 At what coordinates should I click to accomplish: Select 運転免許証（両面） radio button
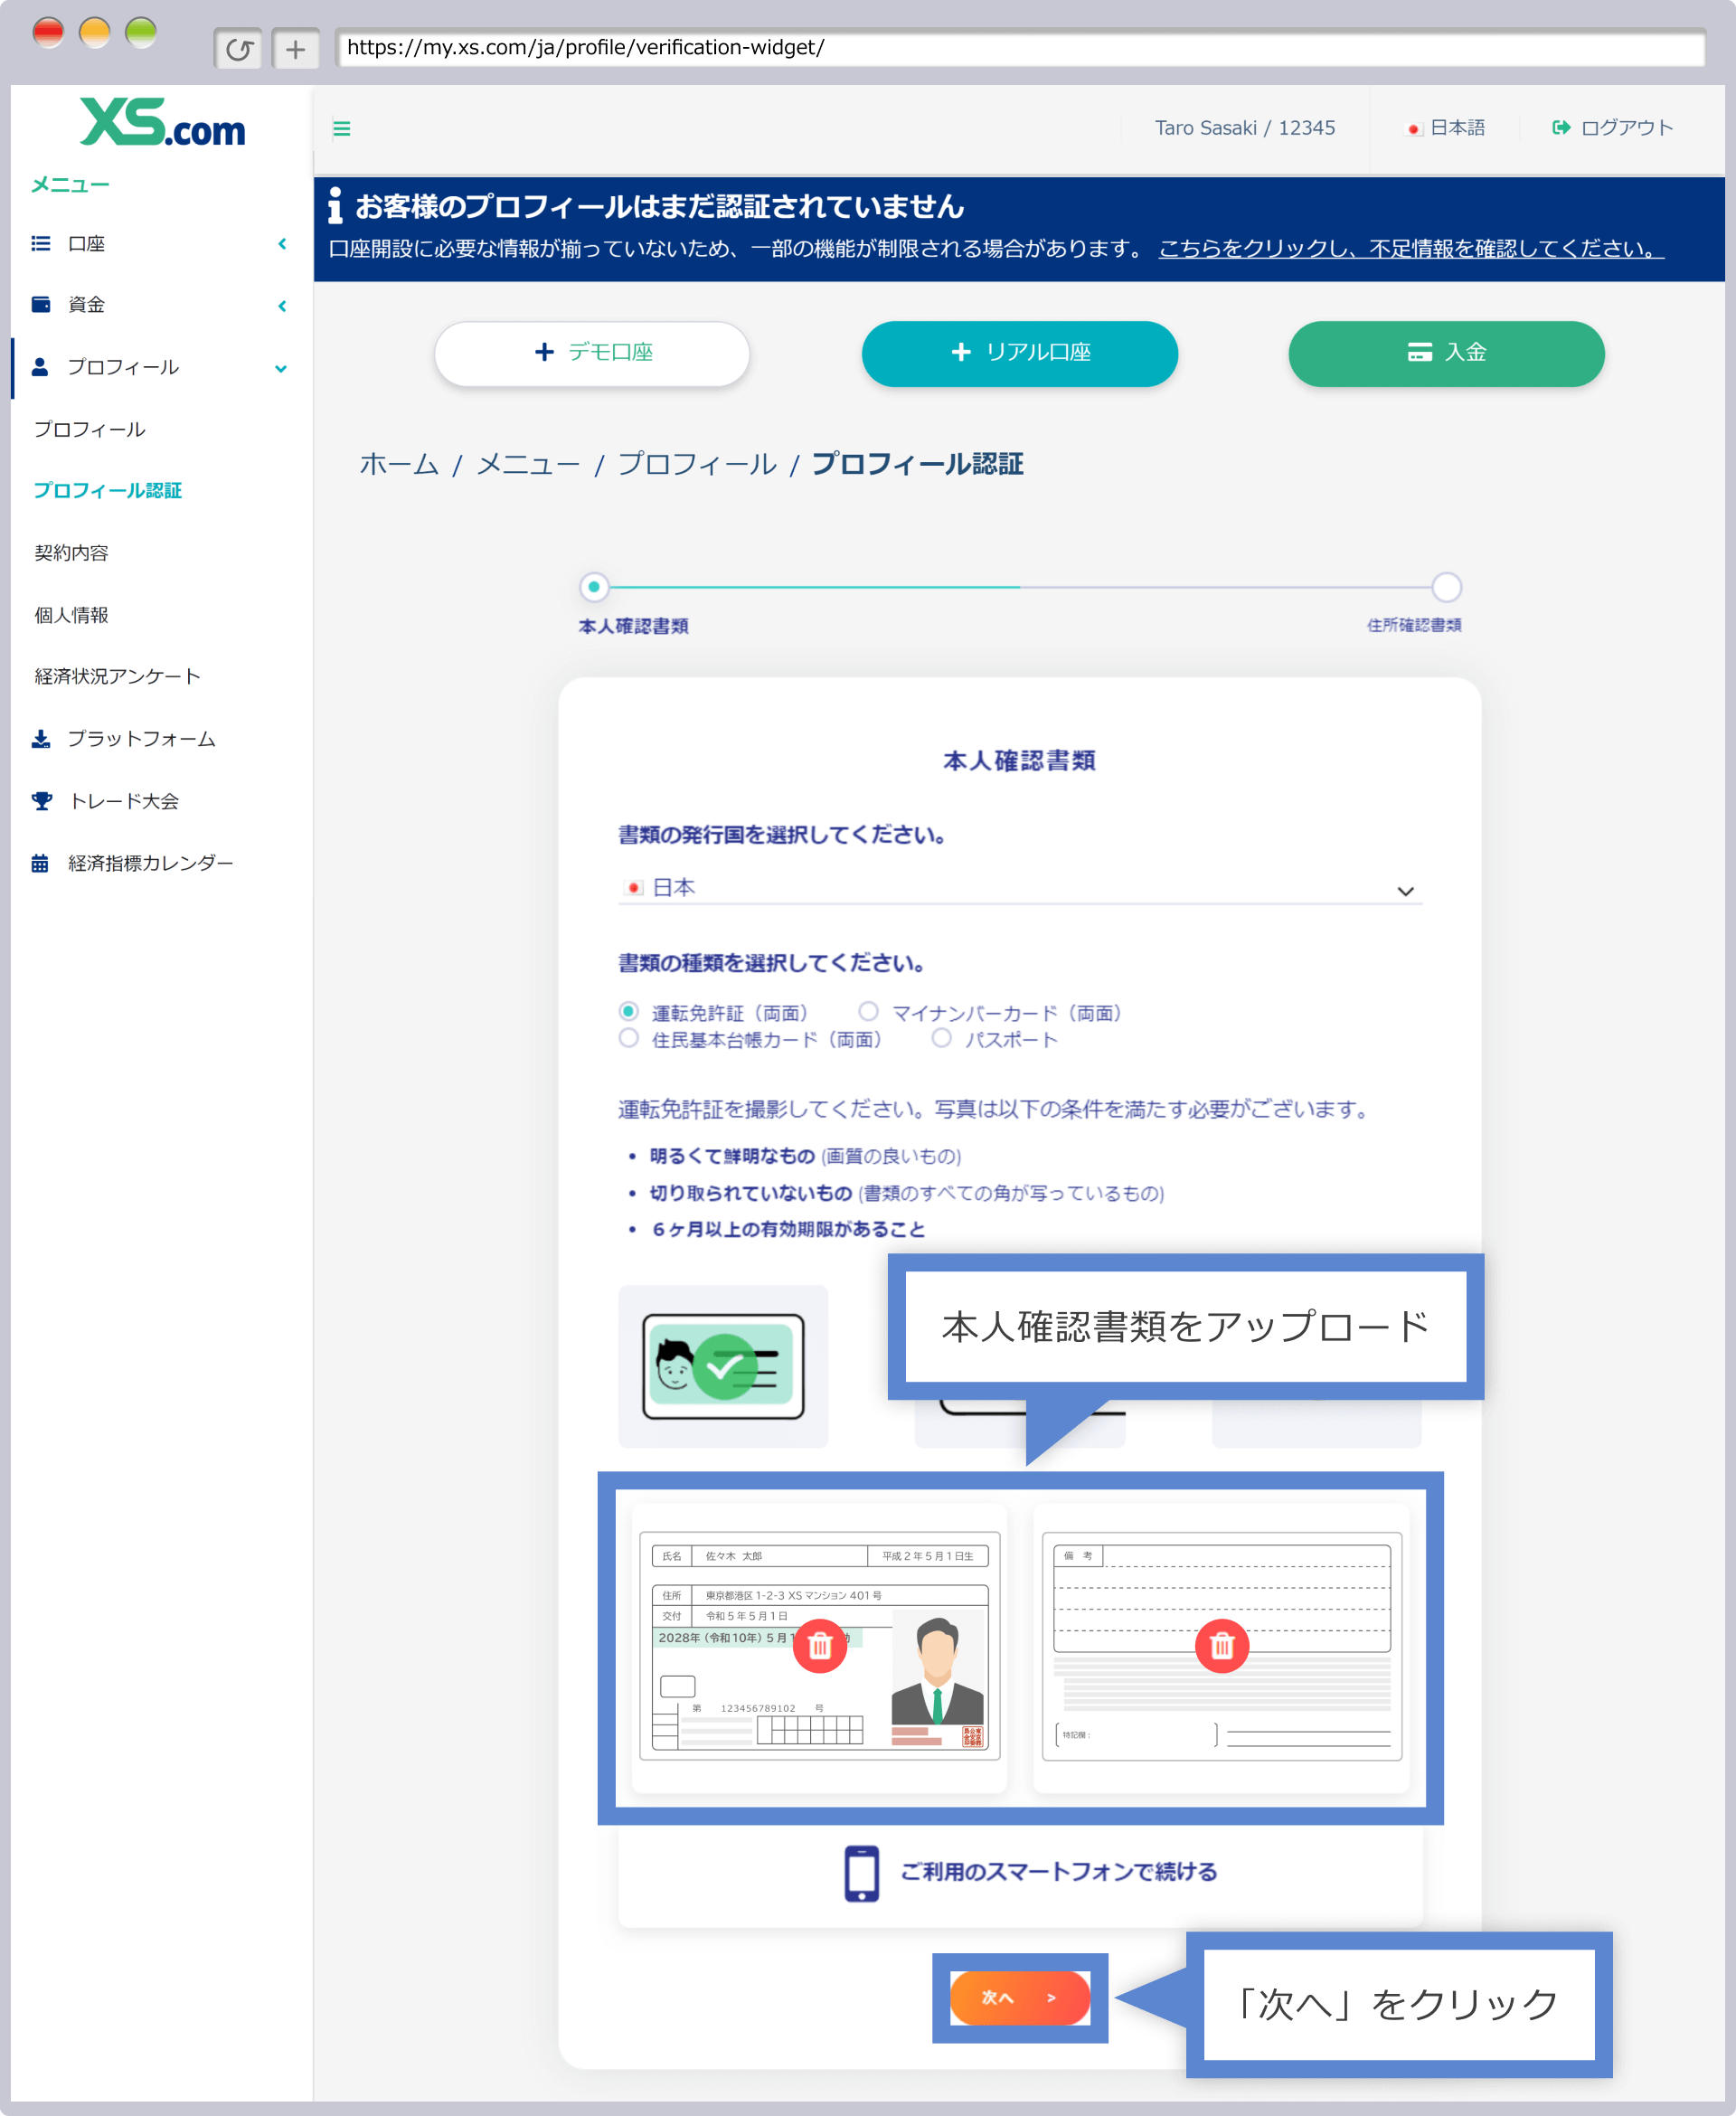(628, 1011)
